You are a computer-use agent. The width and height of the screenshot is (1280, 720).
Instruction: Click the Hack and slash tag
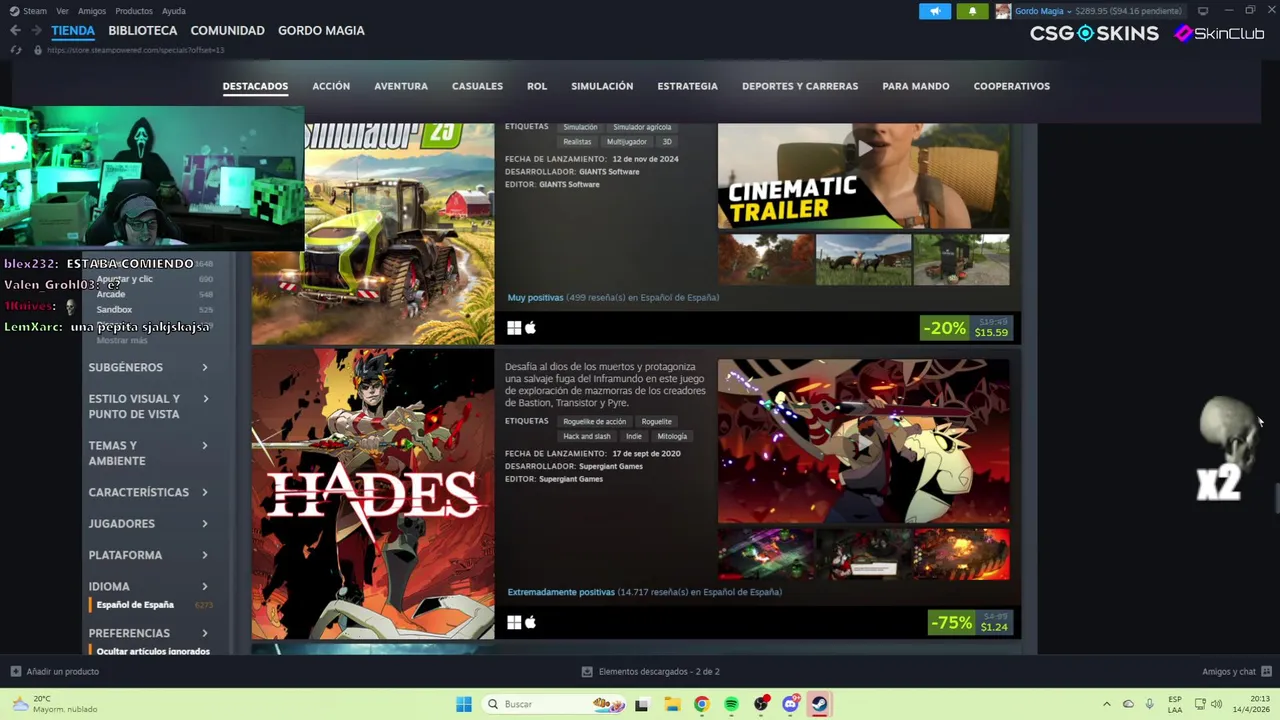coord(586,437)
